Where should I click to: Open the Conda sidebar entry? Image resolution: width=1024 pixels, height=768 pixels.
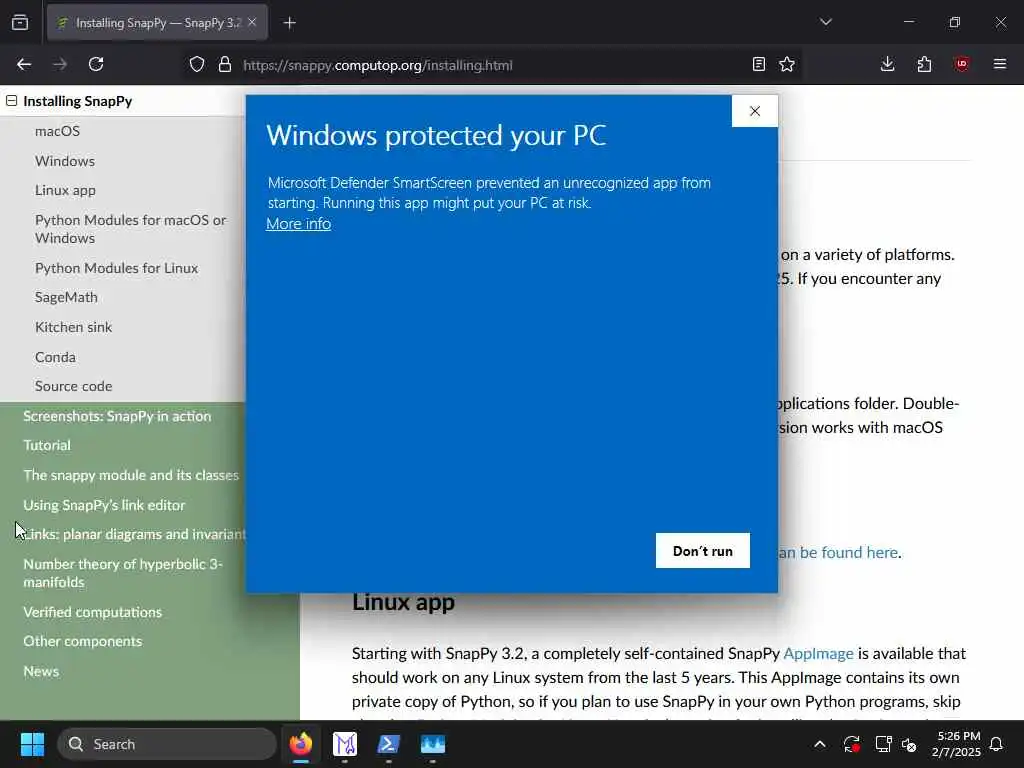pyautogui.click(x=55, y=357)
